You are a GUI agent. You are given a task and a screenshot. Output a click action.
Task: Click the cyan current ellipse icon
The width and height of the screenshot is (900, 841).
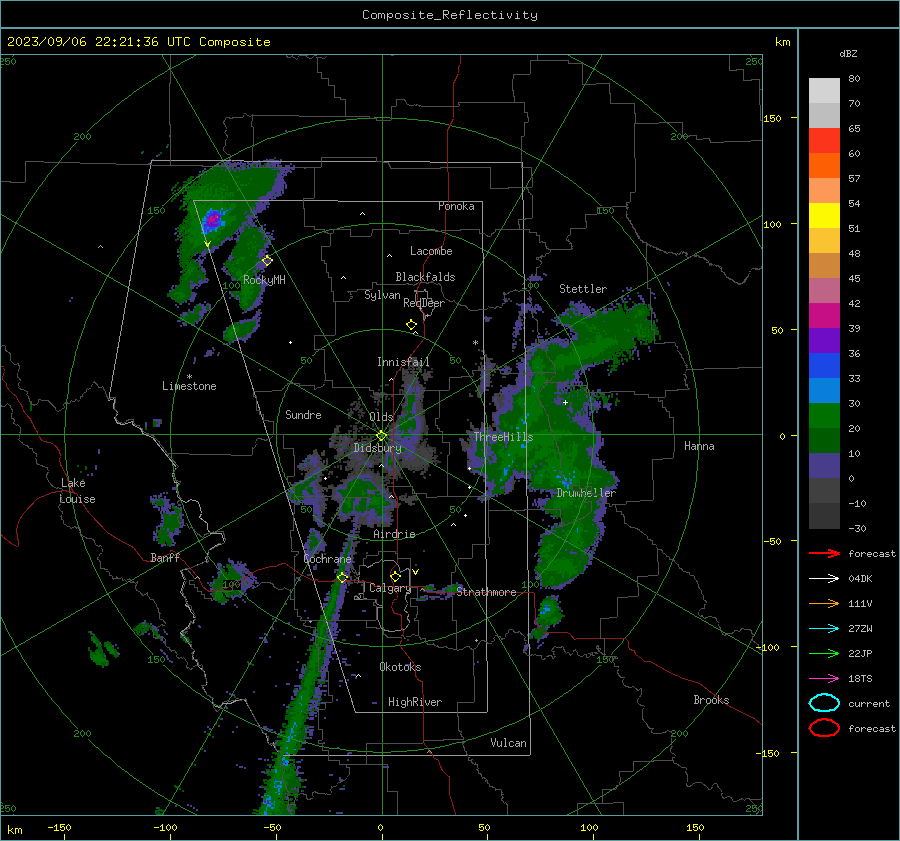click(824, 703)
